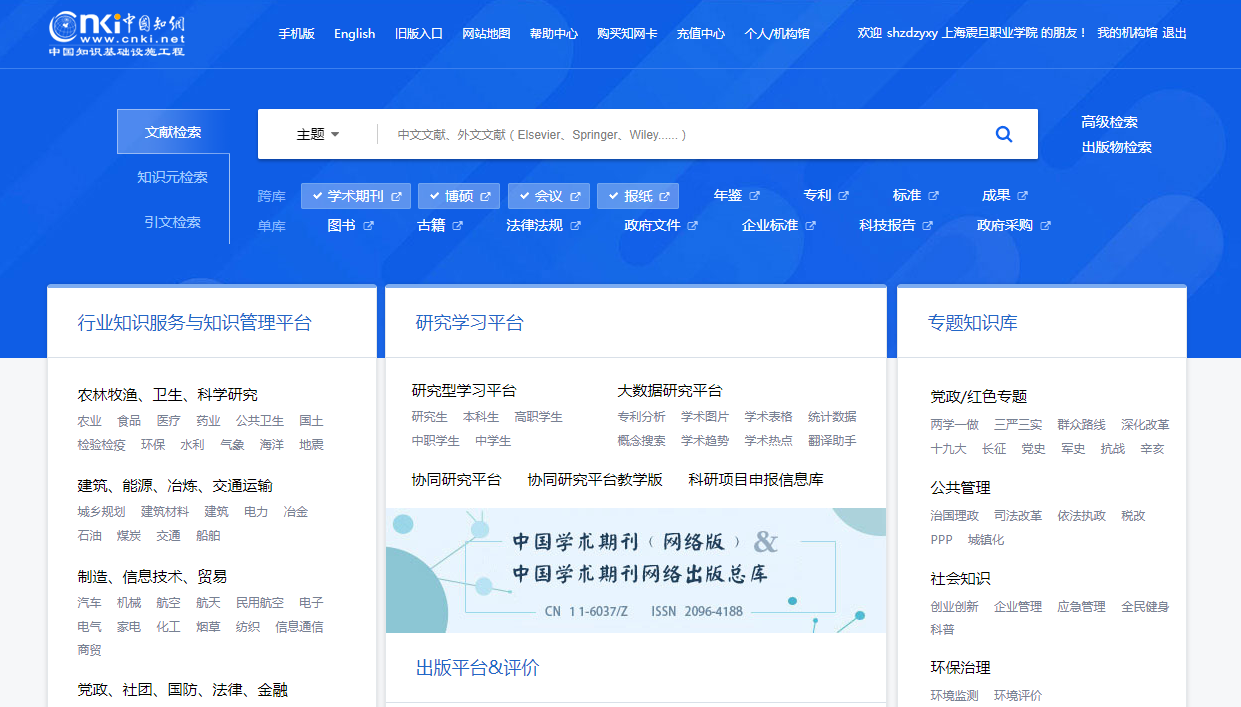Image resolution: width=1241 pixels, height=707 pixels.
Task: Open 成果 external link icon
Action: coord(1023,196)
